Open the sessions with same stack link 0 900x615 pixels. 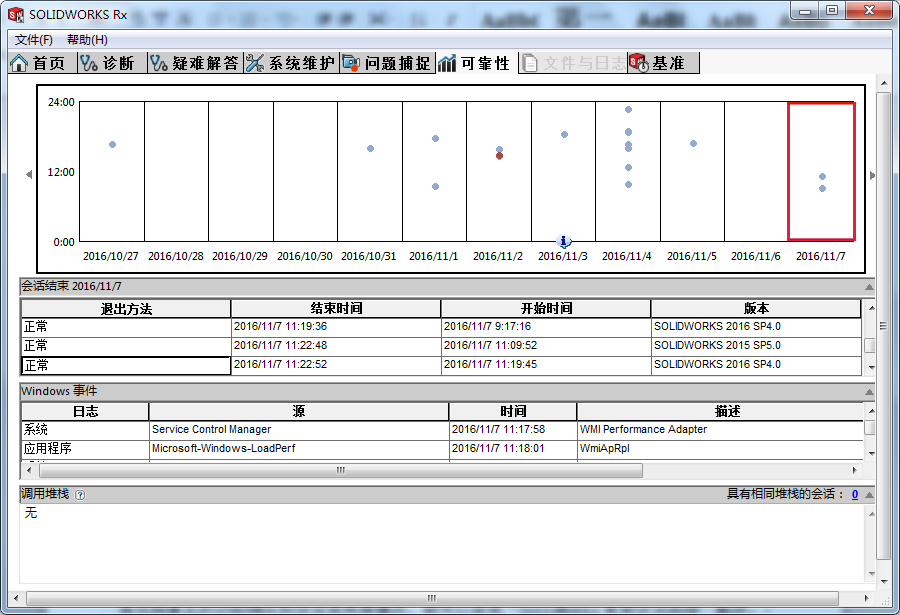click(x=855, y=494)
